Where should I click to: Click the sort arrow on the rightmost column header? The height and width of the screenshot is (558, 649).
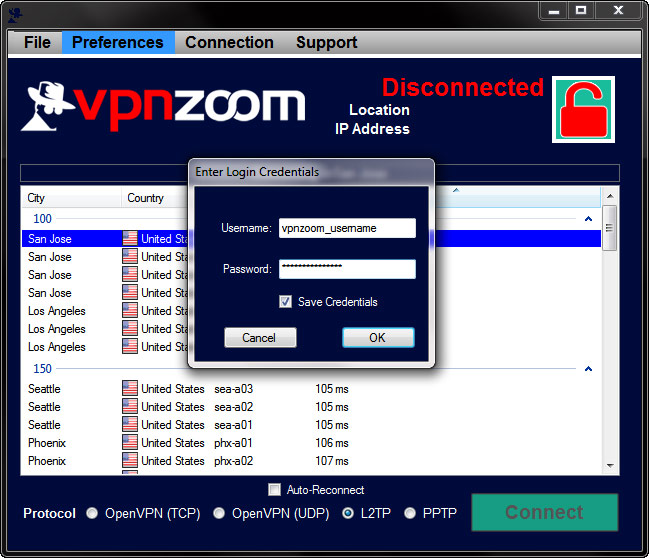[456, 190]
